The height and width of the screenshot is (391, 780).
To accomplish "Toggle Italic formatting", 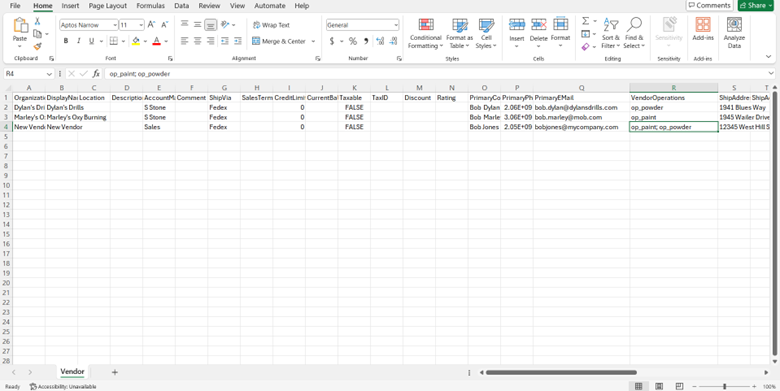I will [78, 41].
